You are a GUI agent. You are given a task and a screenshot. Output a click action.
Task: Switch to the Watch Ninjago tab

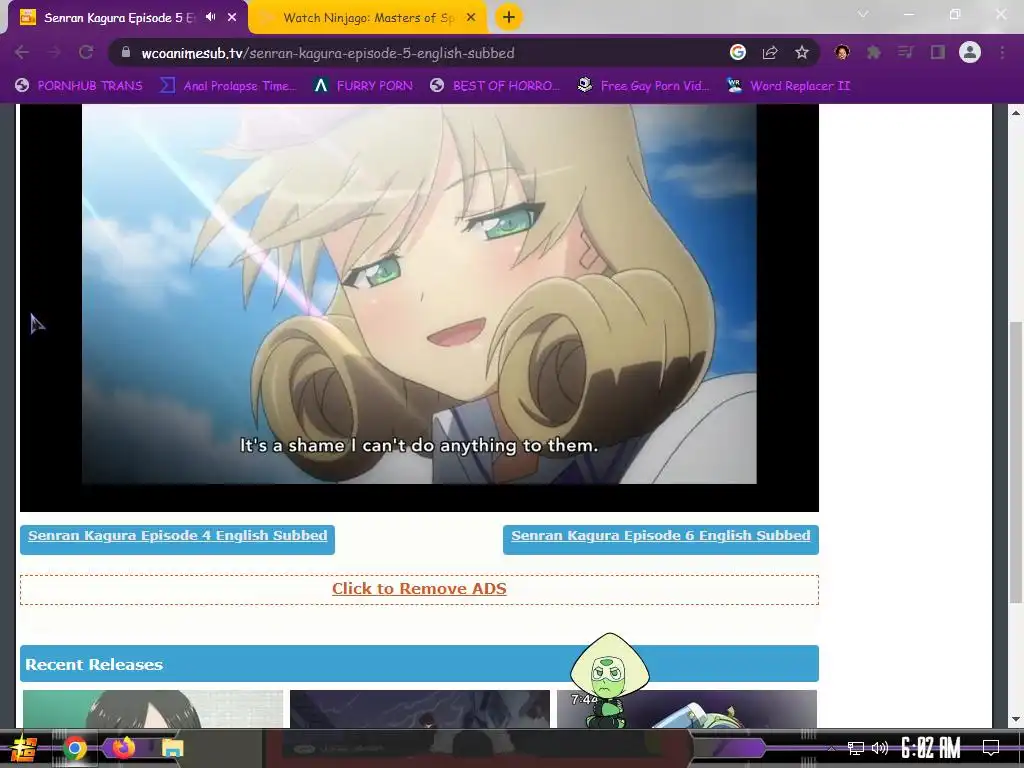(x=369, y=18)
